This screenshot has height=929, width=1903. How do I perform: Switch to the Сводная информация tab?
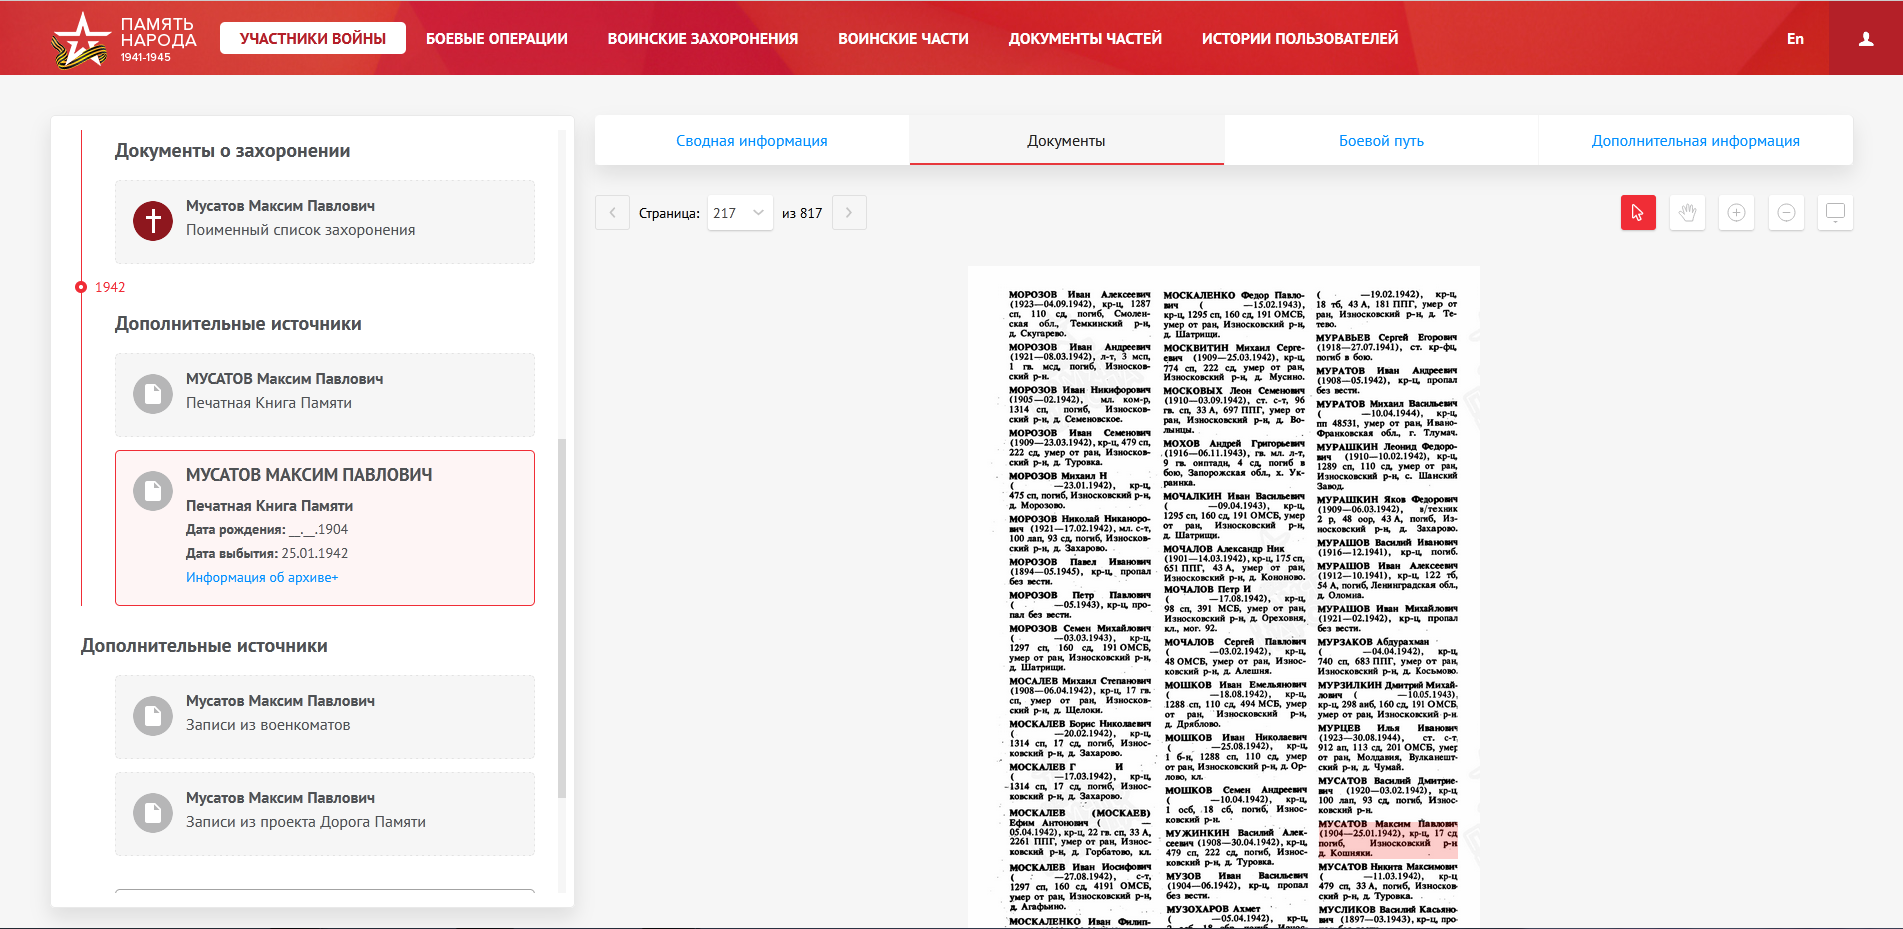751,141
